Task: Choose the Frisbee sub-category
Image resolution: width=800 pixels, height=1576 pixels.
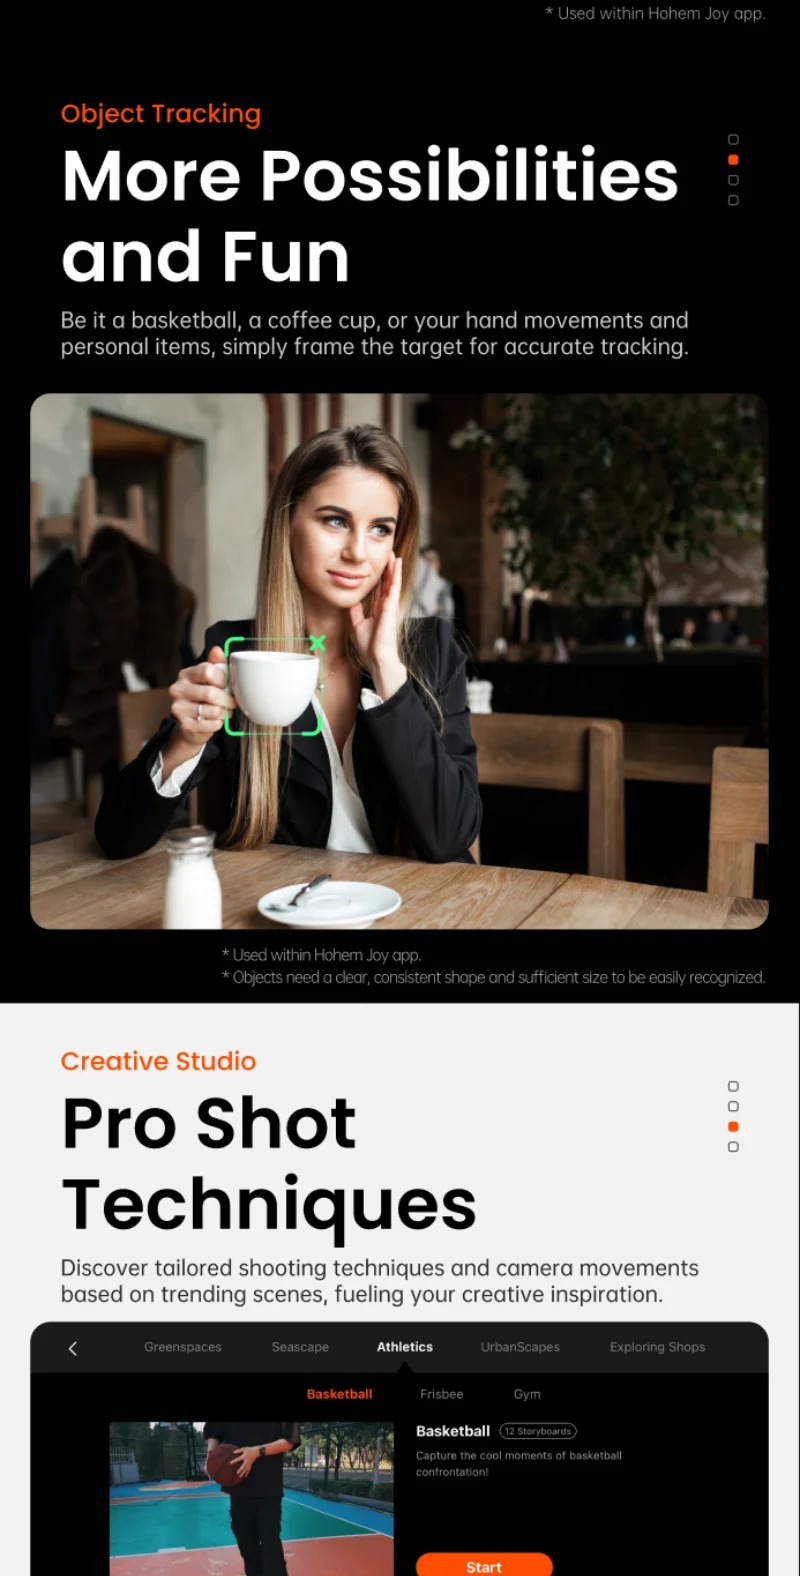Action: coord(442,1394)
